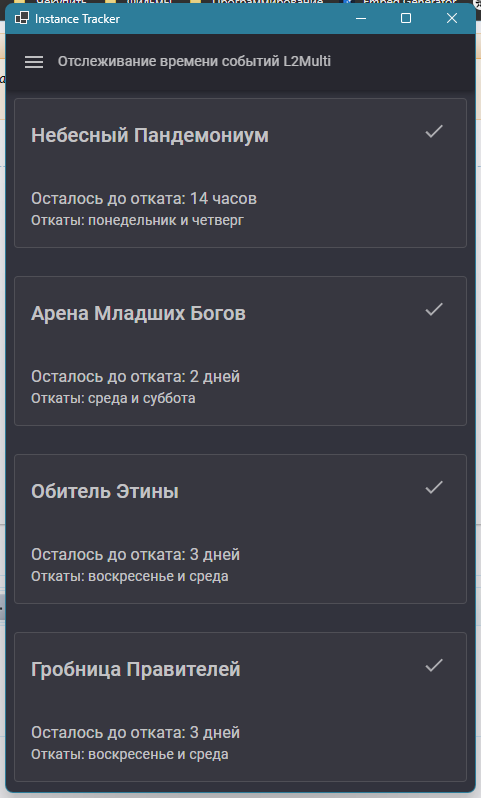Click the 2 дней remaining text
Viewport: 481px width, 798px height.
215,377
